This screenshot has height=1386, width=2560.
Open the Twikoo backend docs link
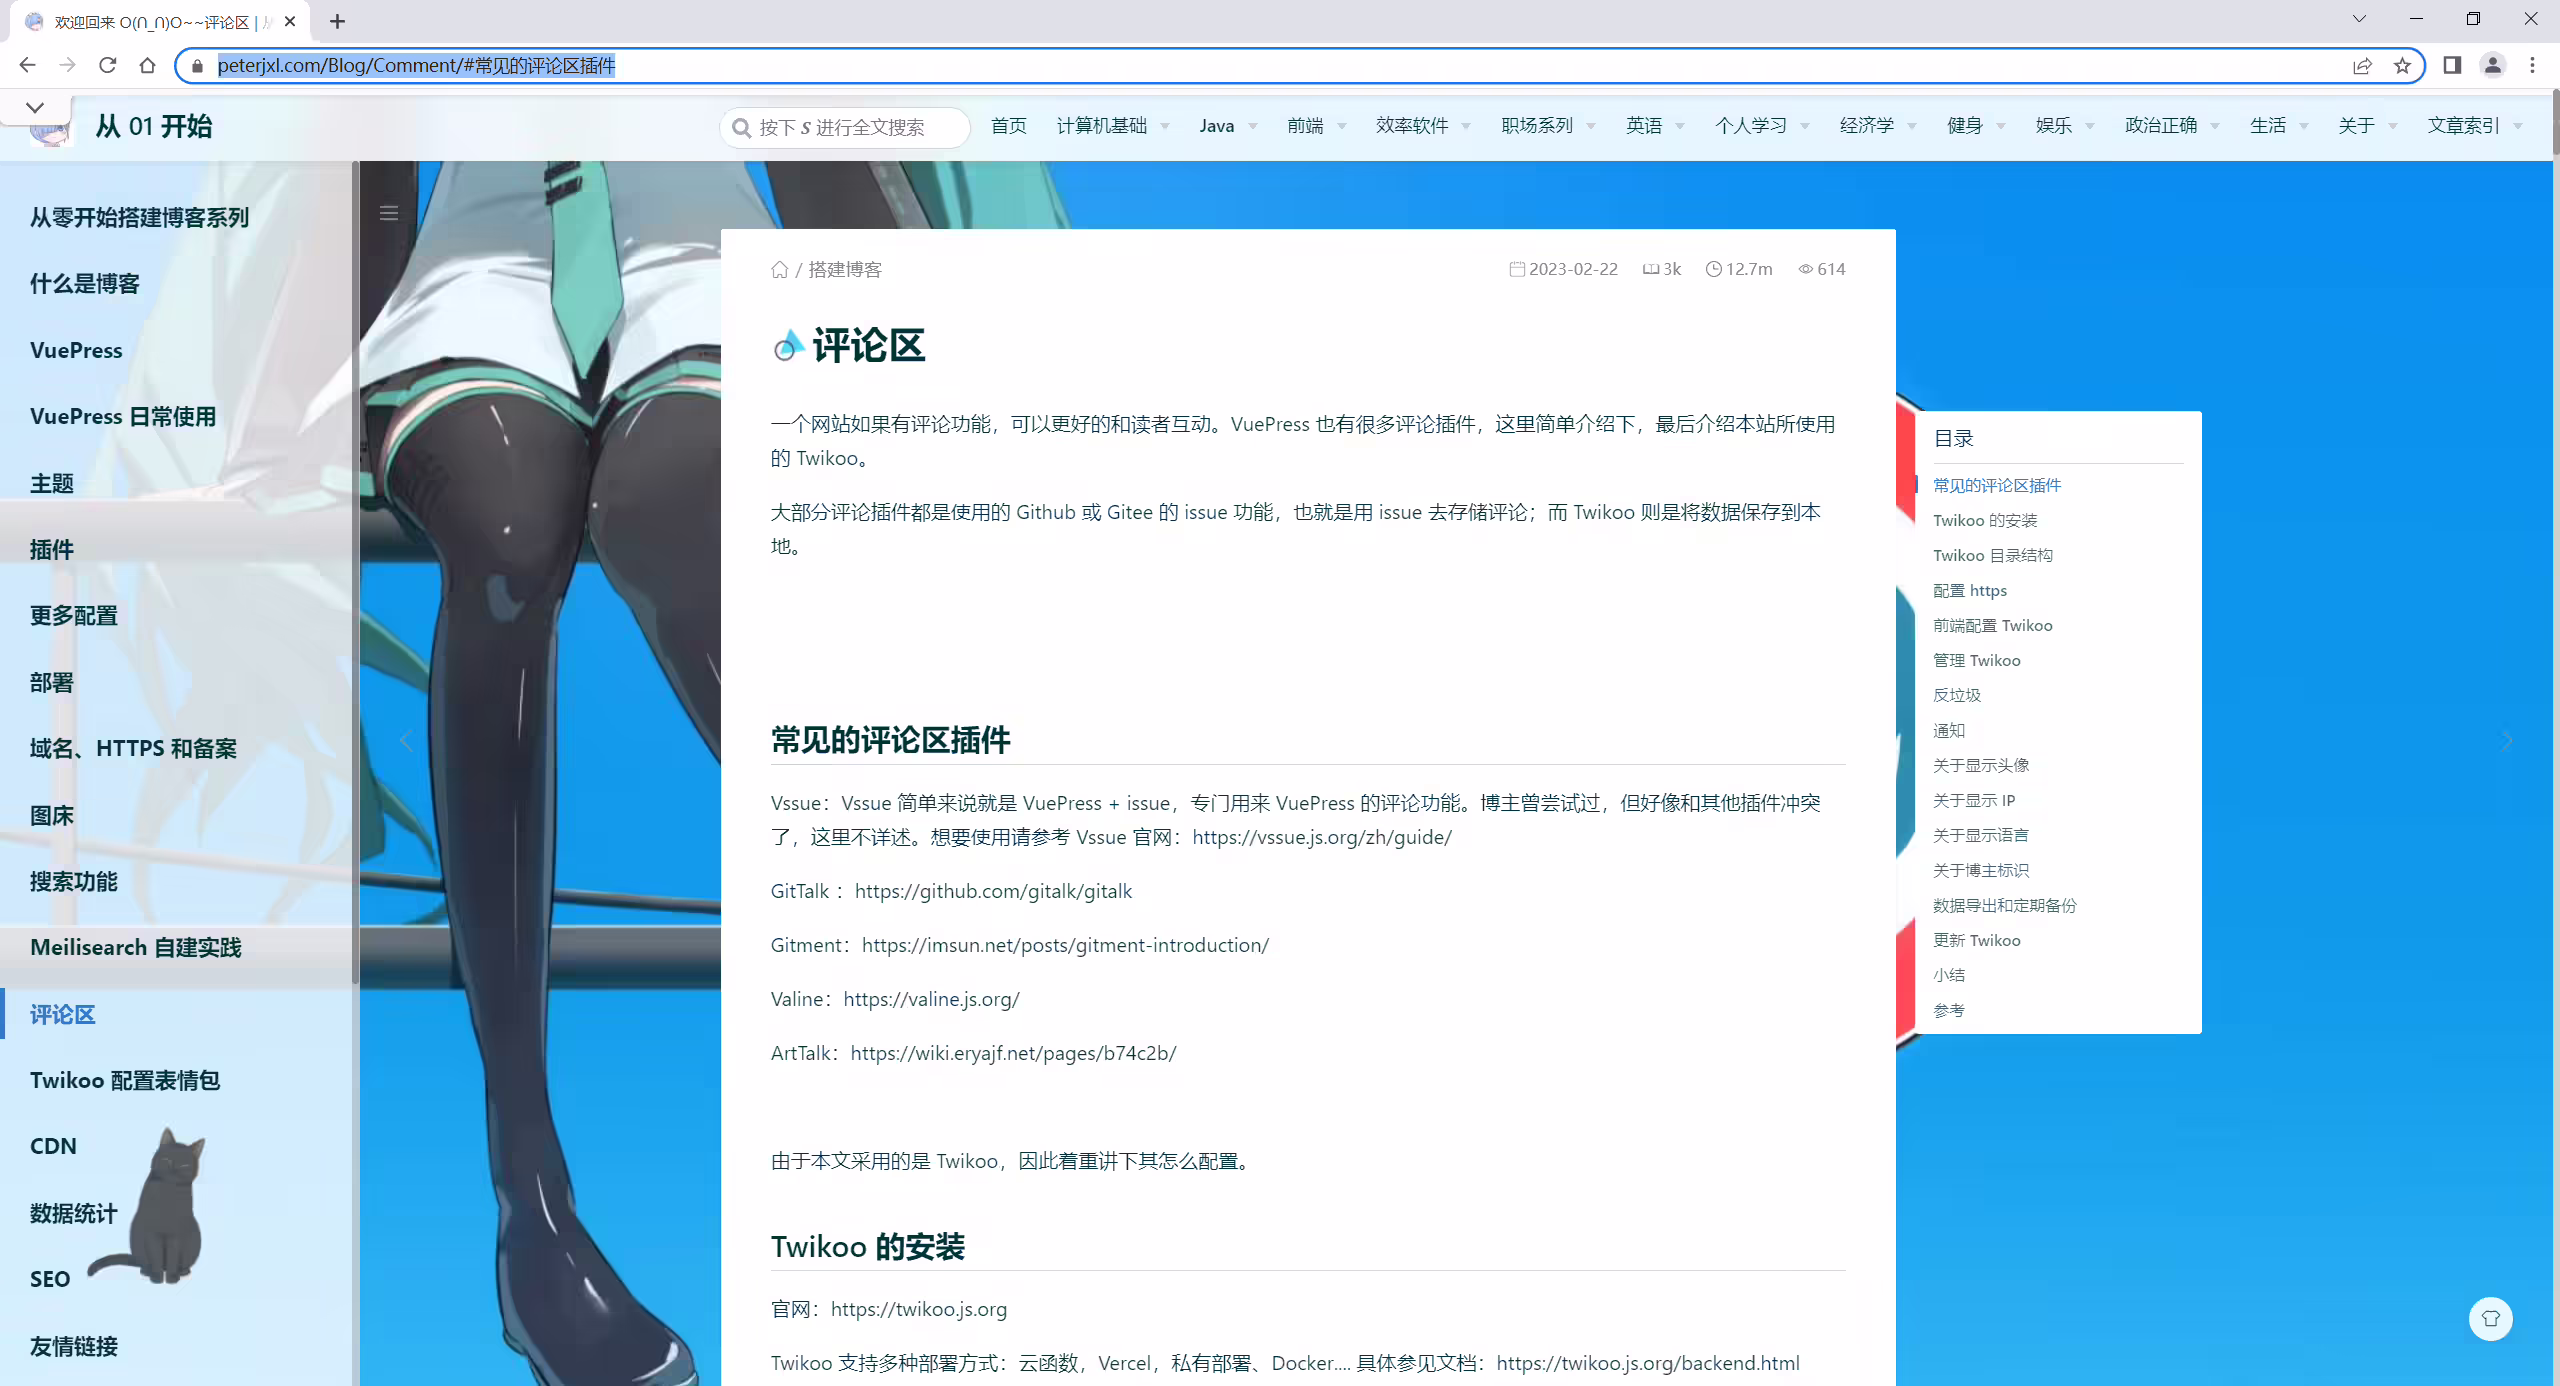point(1648,1363)
